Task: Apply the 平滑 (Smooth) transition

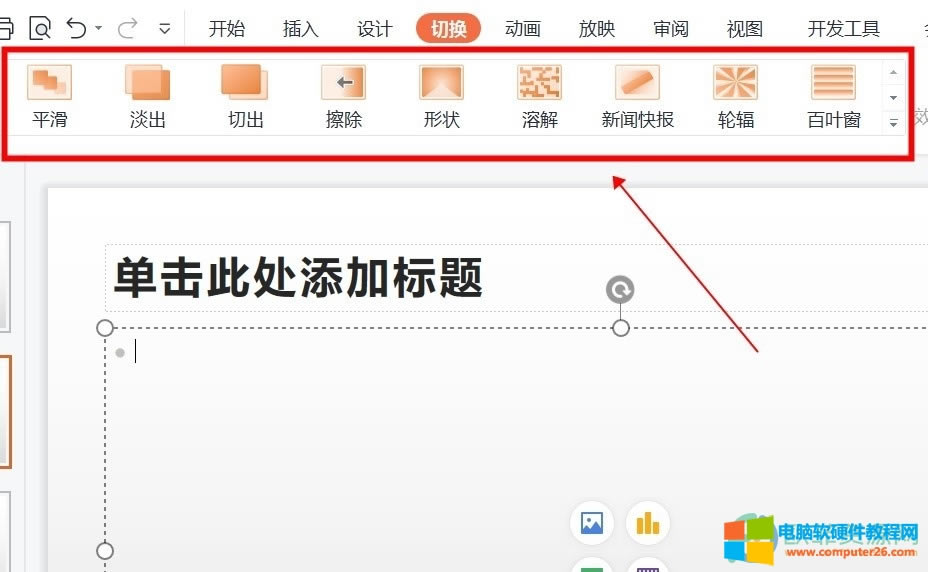Action: tap(49, 96)
